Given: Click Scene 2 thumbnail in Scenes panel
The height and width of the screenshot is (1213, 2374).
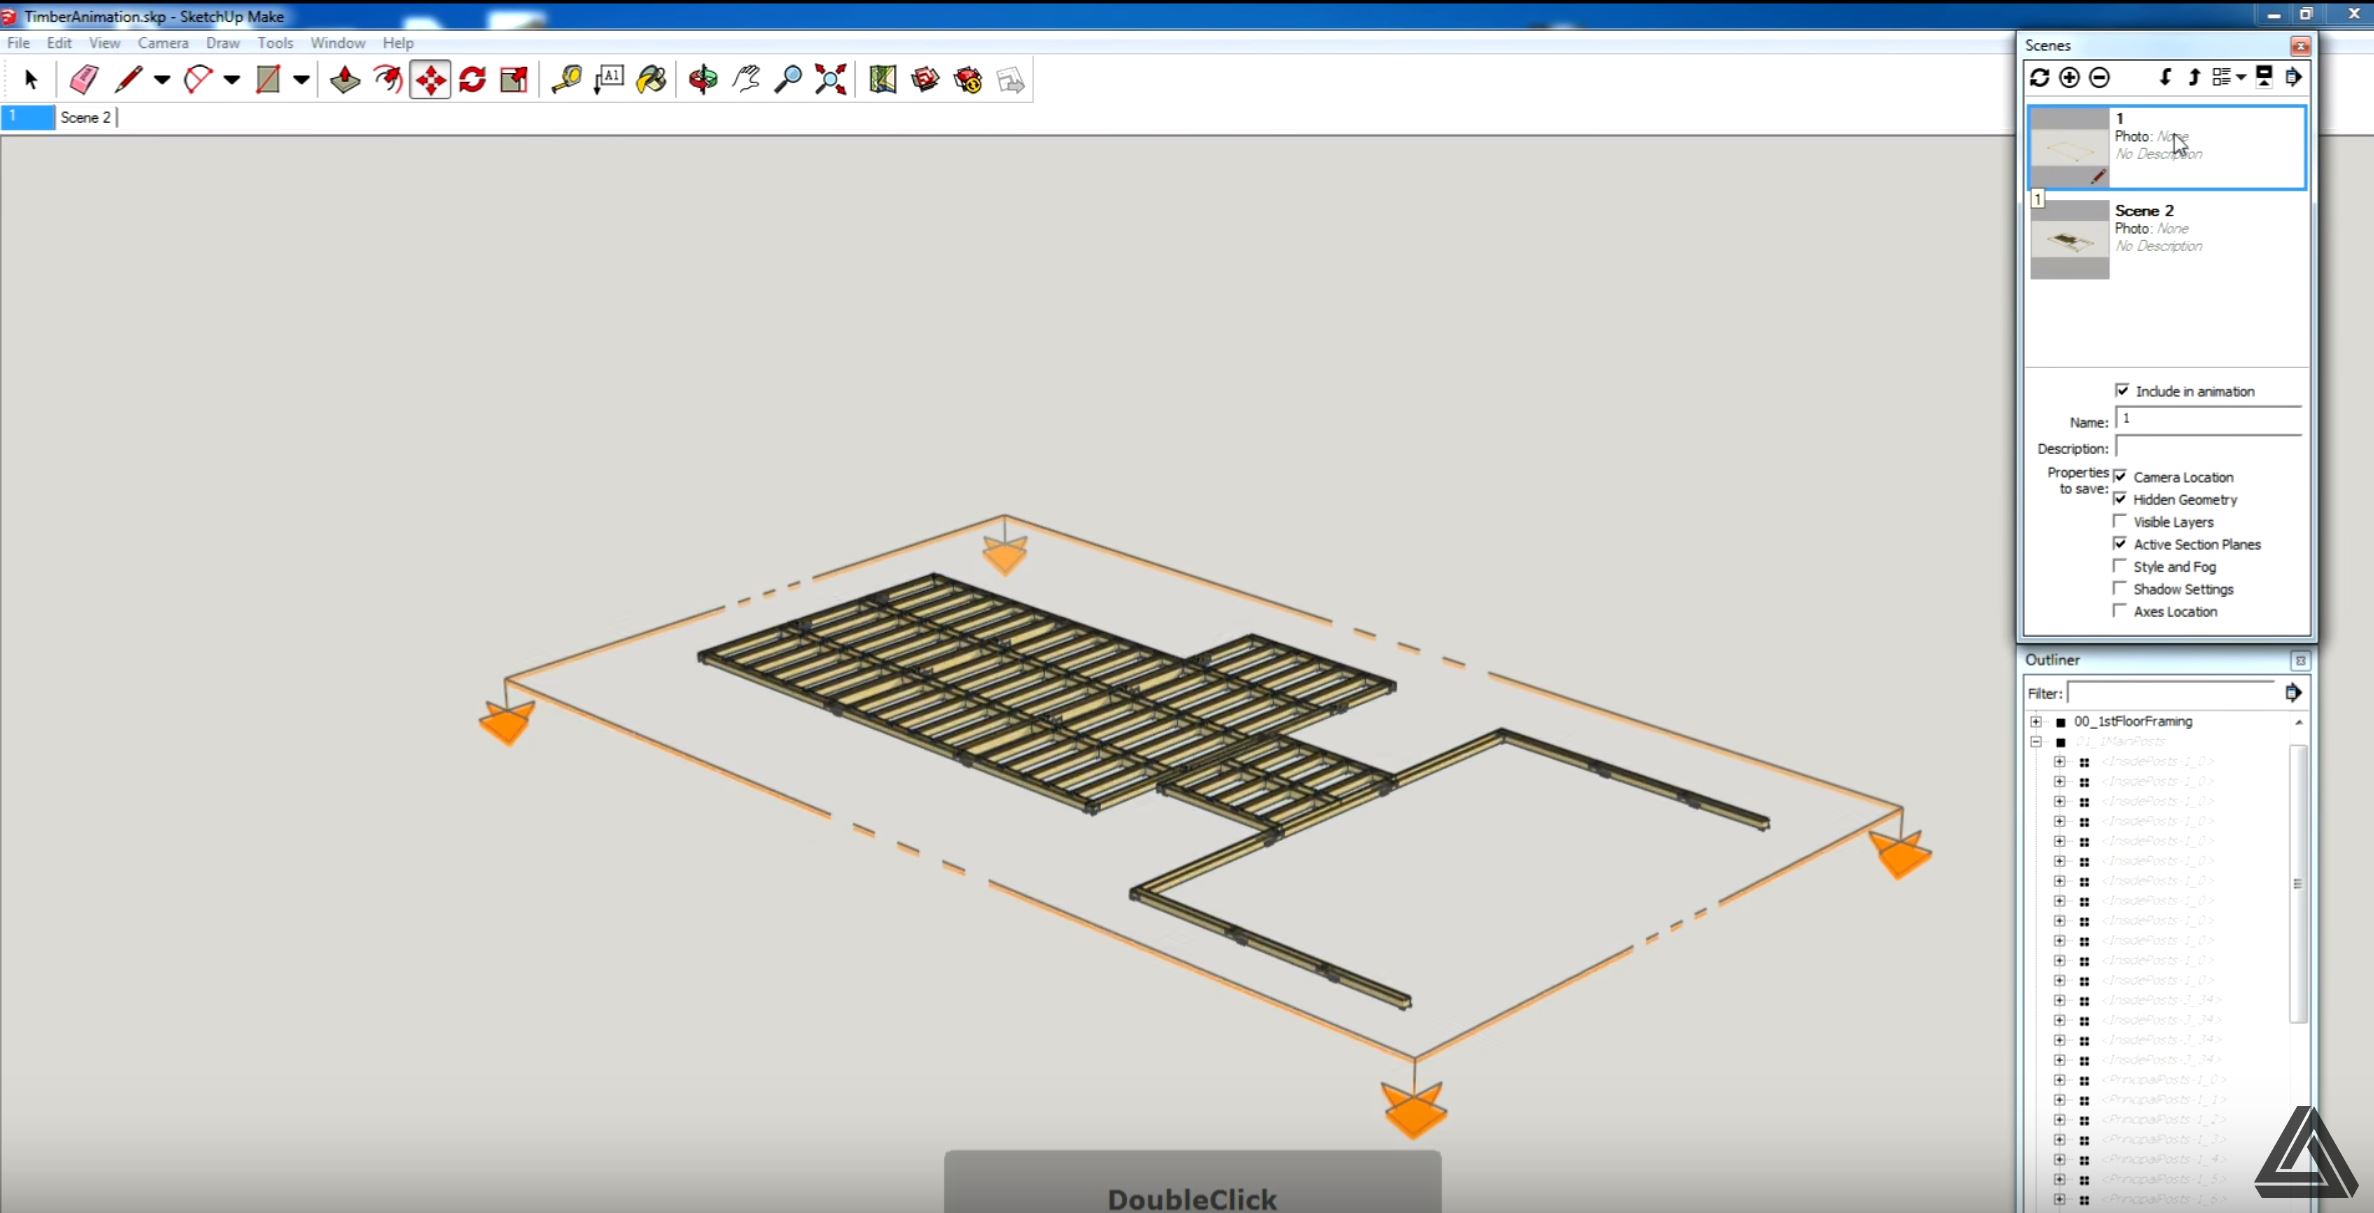Looking at the screenshot, I should click(x=2069, y=235).
